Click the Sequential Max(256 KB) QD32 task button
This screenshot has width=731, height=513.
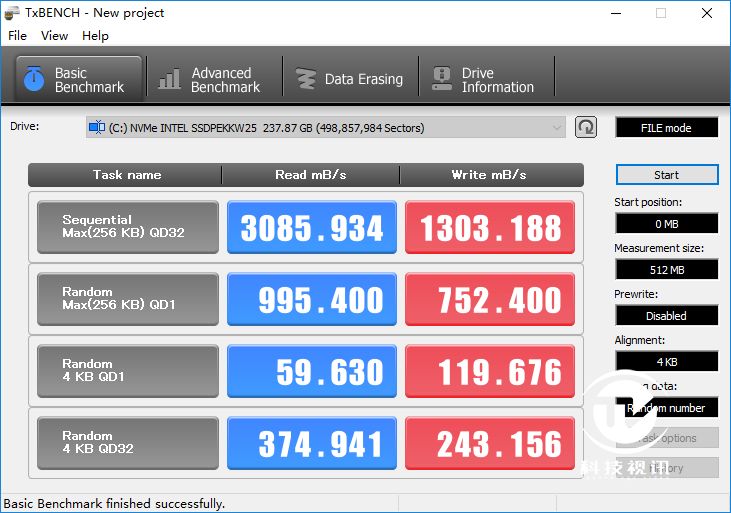pos(128,227)
